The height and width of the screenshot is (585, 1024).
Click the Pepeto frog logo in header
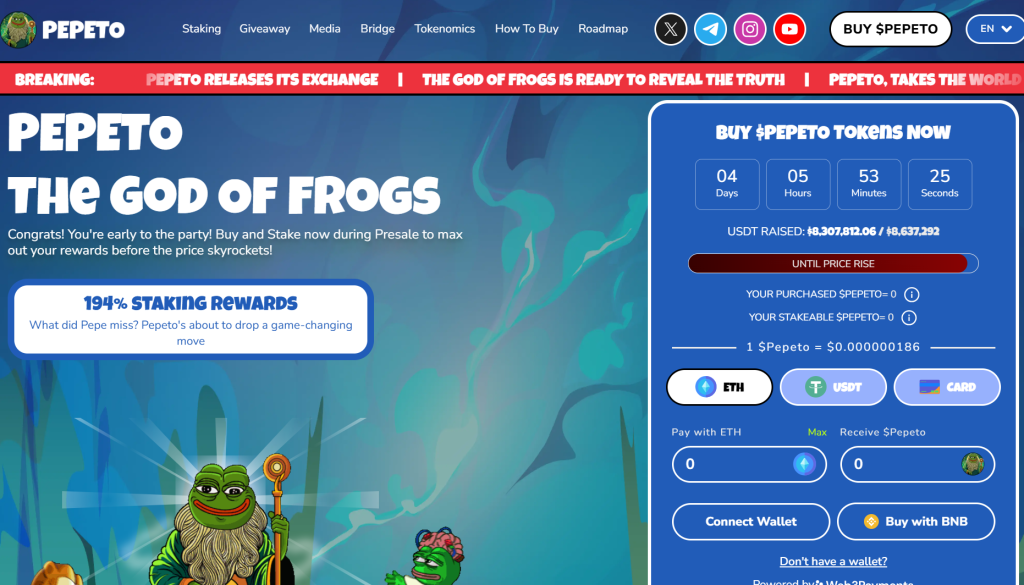pos(18,29)
